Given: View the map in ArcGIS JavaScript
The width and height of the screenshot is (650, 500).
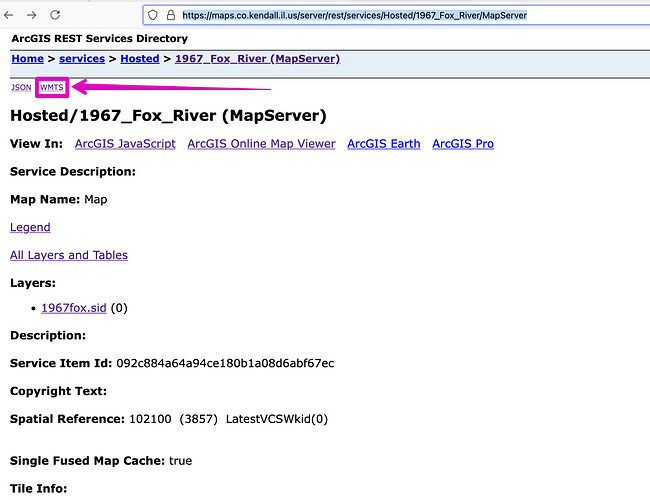Looking at the screenshot, I should (125, 144).
